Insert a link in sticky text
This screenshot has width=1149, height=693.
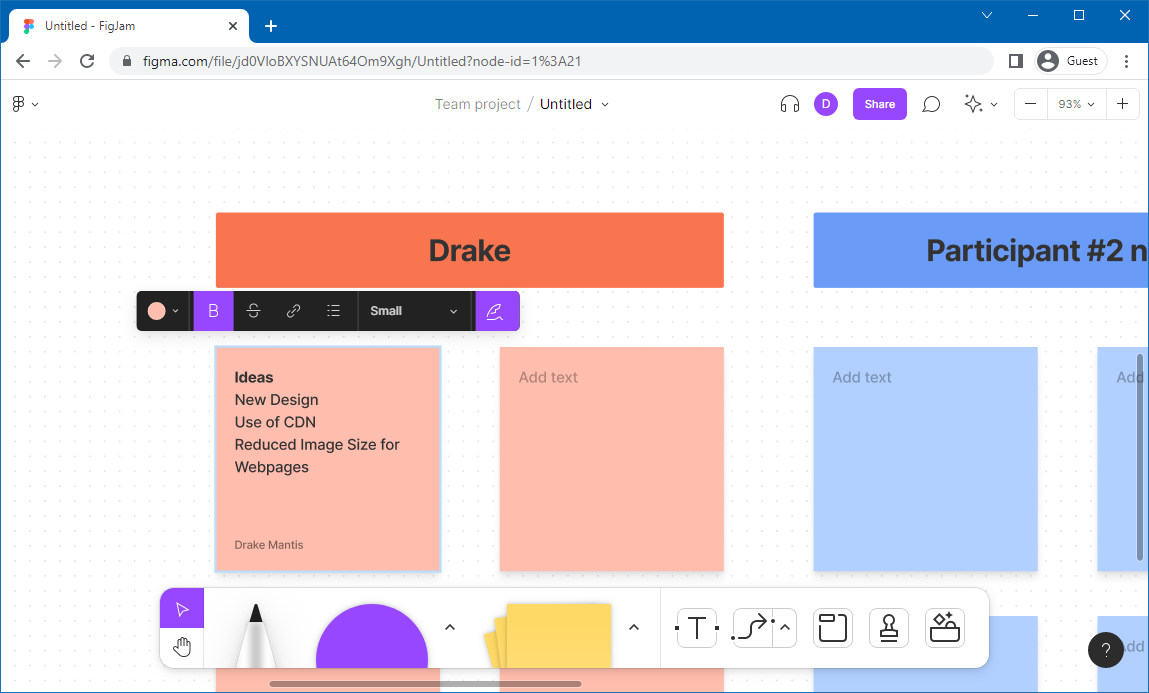pos(294,311)
